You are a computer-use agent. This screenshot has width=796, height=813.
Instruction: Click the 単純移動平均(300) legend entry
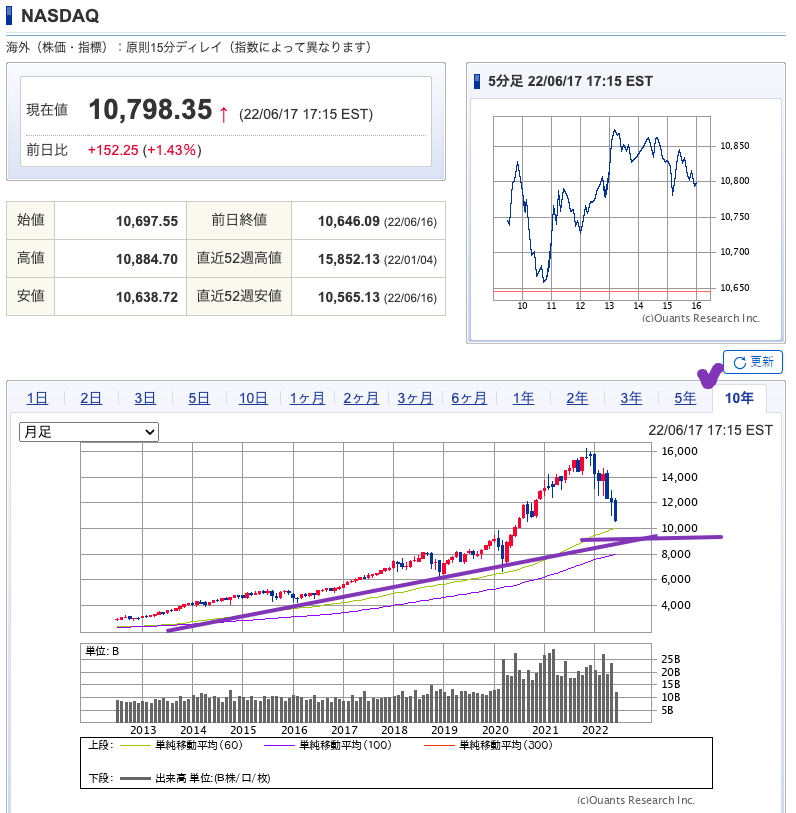488,746
